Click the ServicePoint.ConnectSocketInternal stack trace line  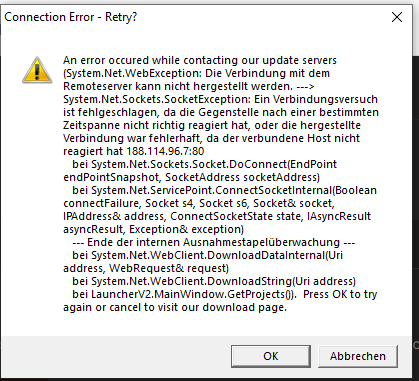click(224, 190)
